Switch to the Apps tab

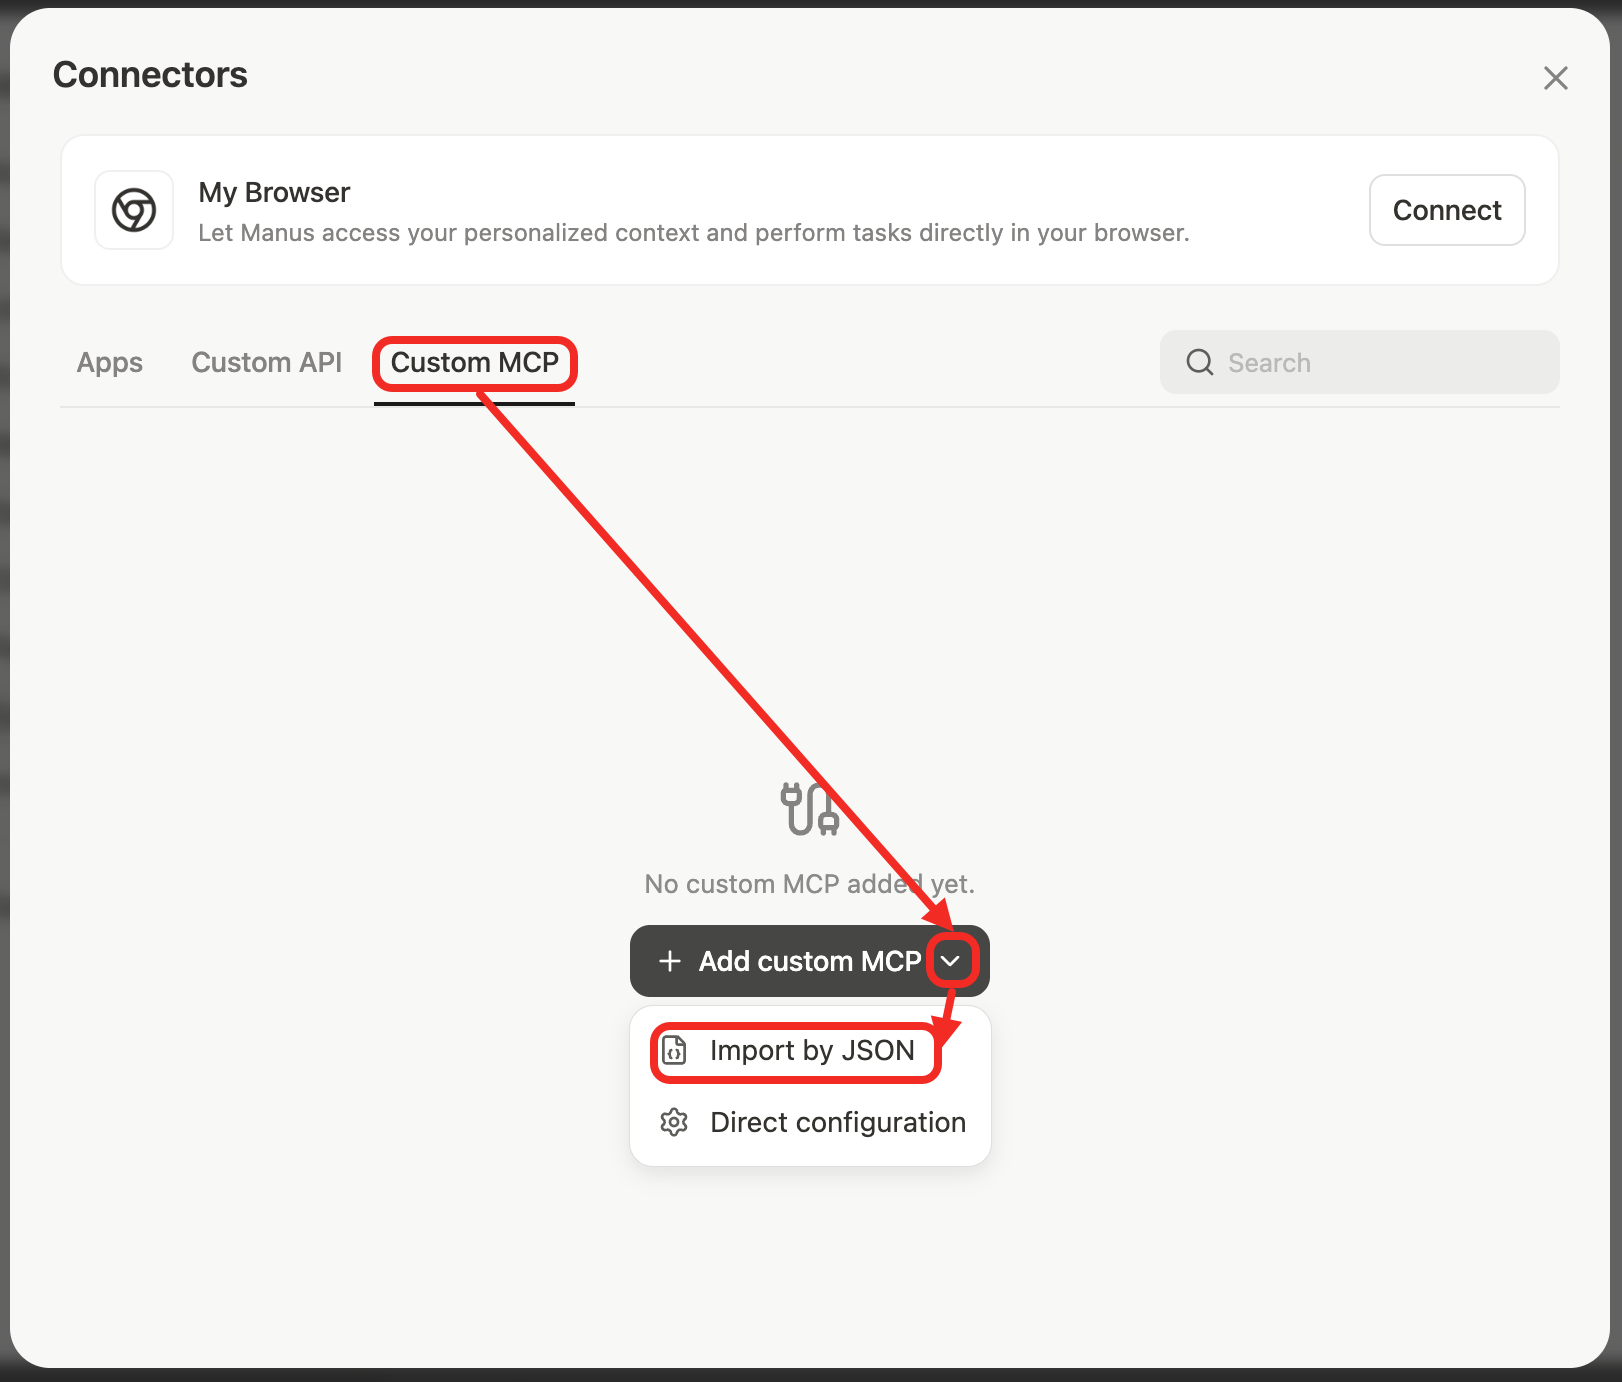pyautogui.click(x=109, y=362)
